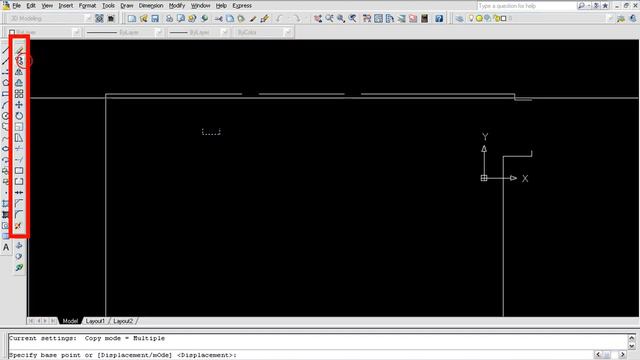Viewport: 640px width, 360px height.
Task: Click the Cut (scissors) icon
Action: point(219,18)
